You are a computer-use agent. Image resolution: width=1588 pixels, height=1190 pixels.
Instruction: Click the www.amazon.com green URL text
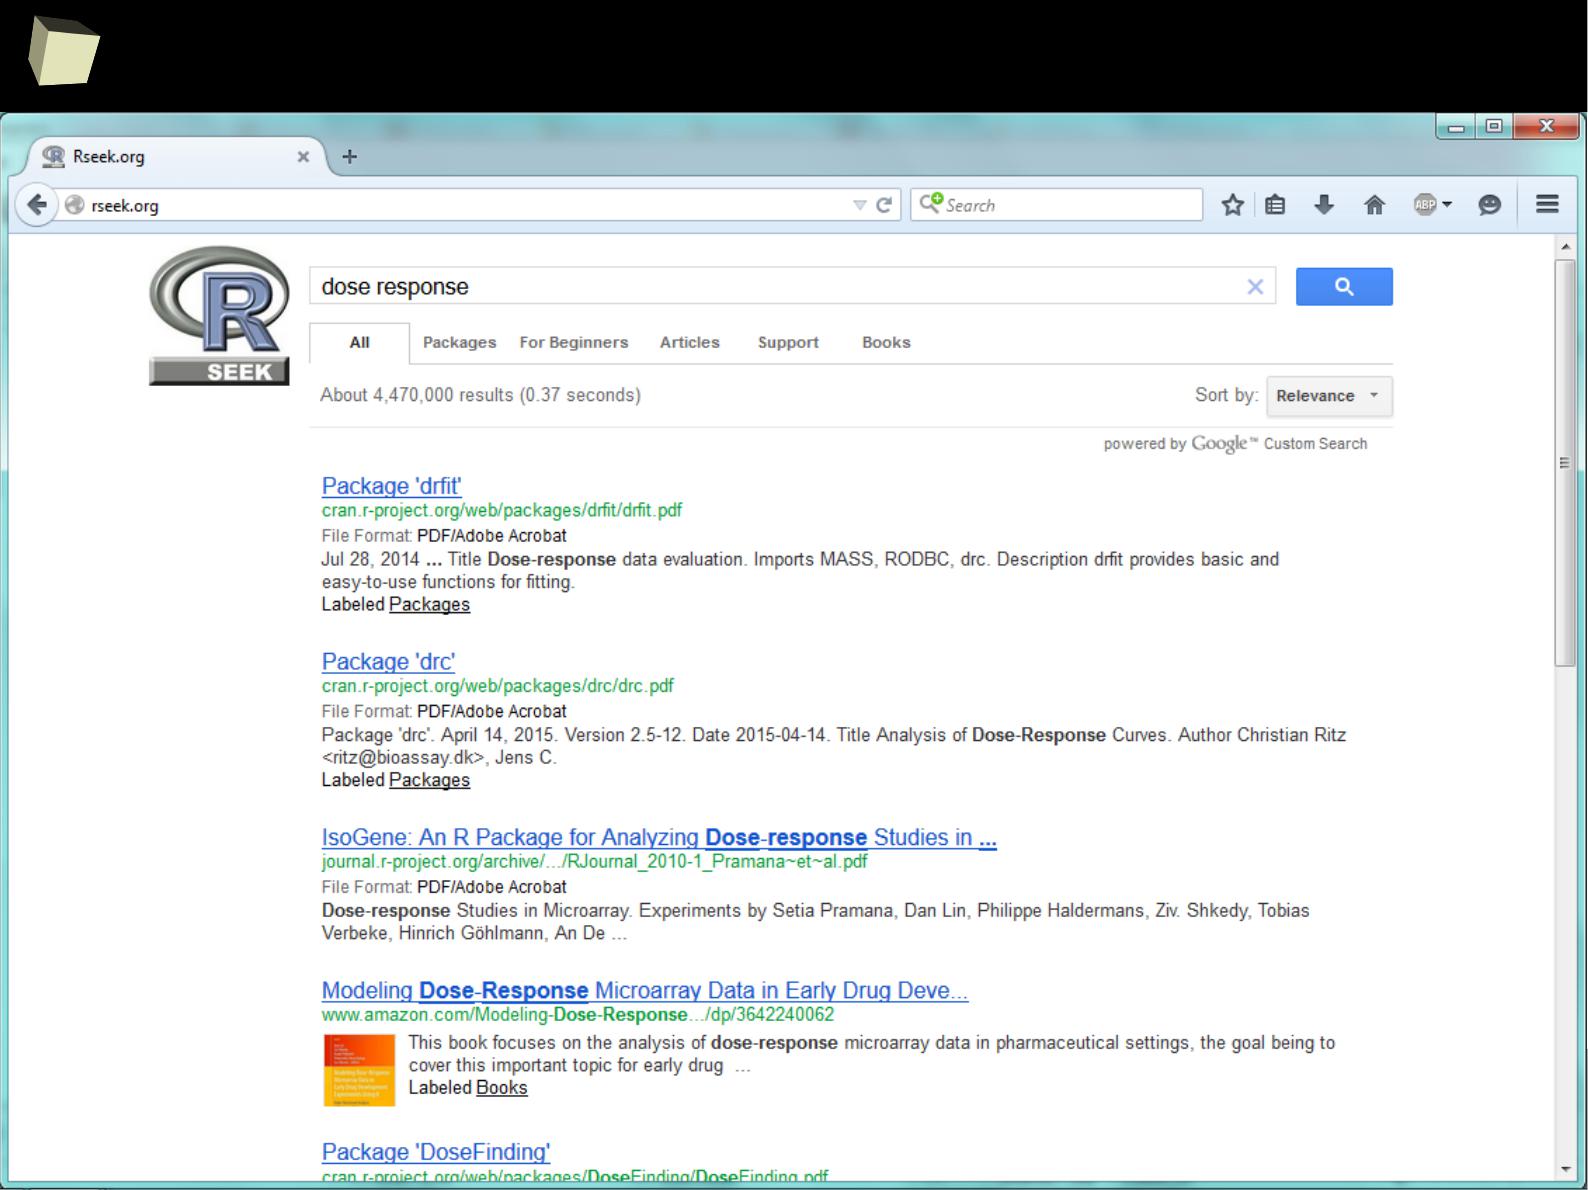click(577, 1015)
